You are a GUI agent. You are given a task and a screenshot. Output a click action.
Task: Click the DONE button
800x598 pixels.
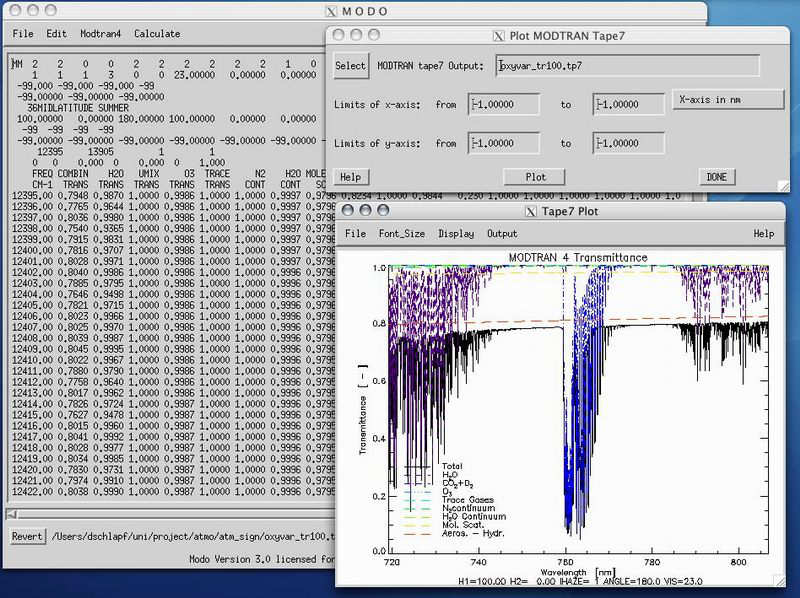click(x=716, y=177)
